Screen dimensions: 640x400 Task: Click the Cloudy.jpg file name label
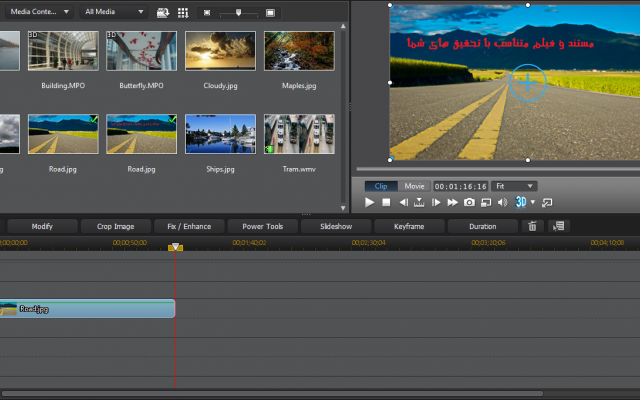coord(220,85)
